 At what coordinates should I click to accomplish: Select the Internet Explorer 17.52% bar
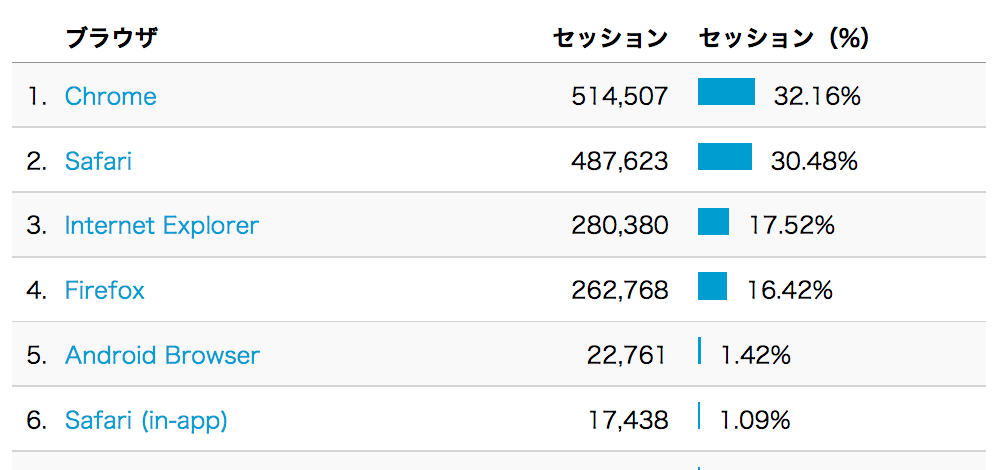pos(713,222)
